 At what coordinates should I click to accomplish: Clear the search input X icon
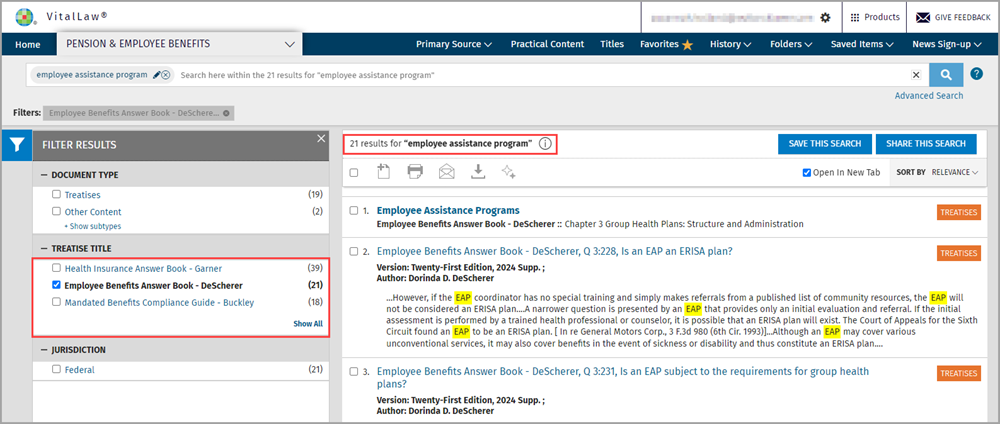(916, 75)
